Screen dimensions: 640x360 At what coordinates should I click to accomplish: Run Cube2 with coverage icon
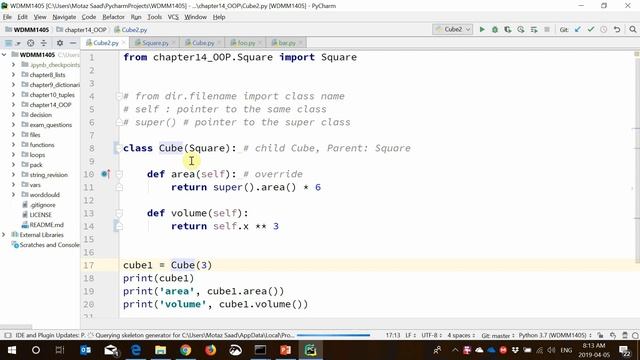[x=507, y=29]
